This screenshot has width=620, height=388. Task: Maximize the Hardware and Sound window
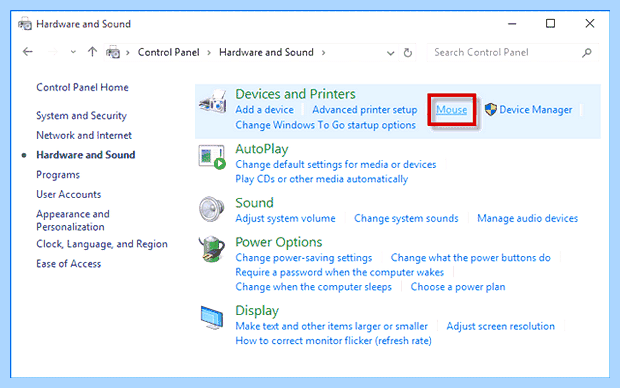550,24
